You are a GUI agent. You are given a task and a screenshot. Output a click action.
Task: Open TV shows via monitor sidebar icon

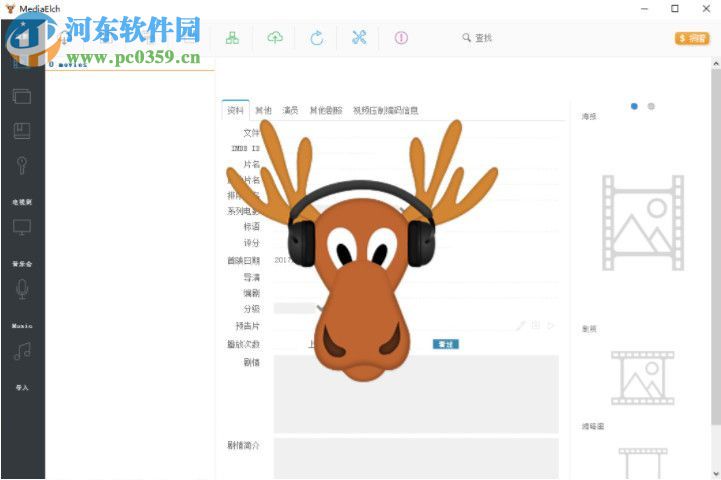22,227
